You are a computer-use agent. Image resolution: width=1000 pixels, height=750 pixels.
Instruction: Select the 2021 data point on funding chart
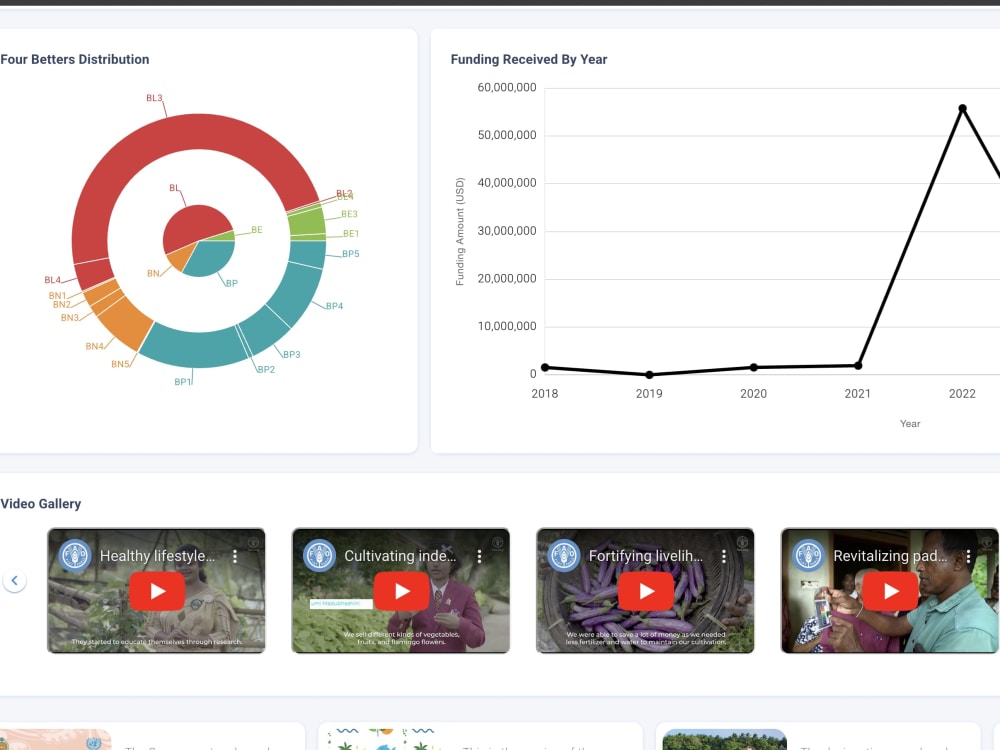[x=858, y=365]
